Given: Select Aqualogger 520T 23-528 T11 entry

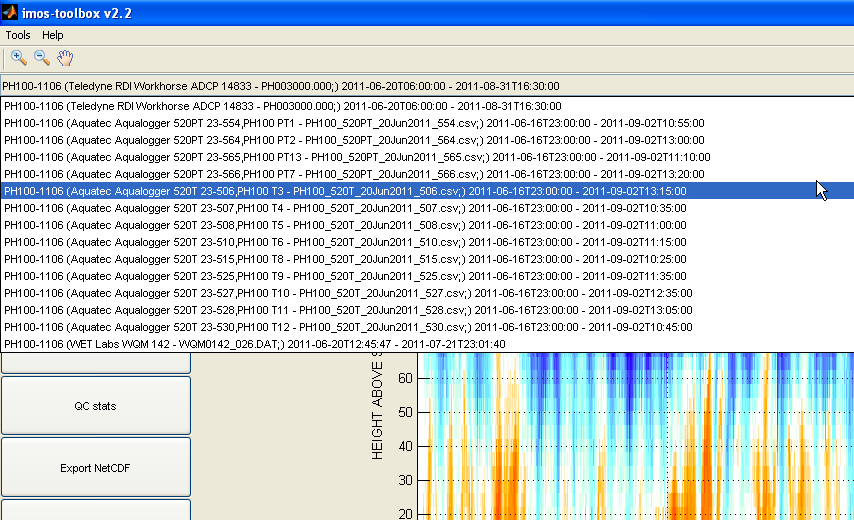Looking at the screenshot, I should click(x=427, y=310).
